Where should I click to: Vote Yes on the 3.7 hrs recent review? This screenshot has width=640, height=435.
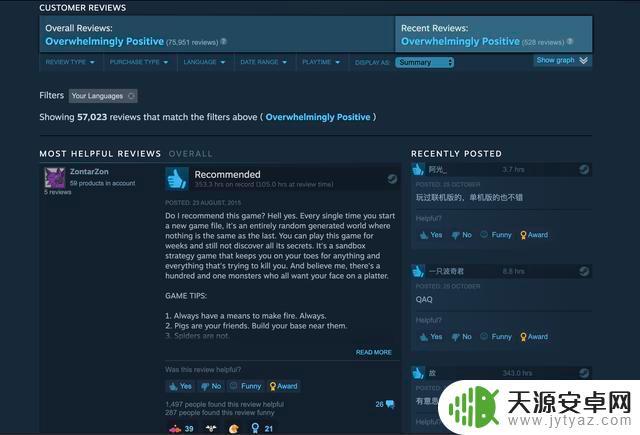click(x=431, y=235)
